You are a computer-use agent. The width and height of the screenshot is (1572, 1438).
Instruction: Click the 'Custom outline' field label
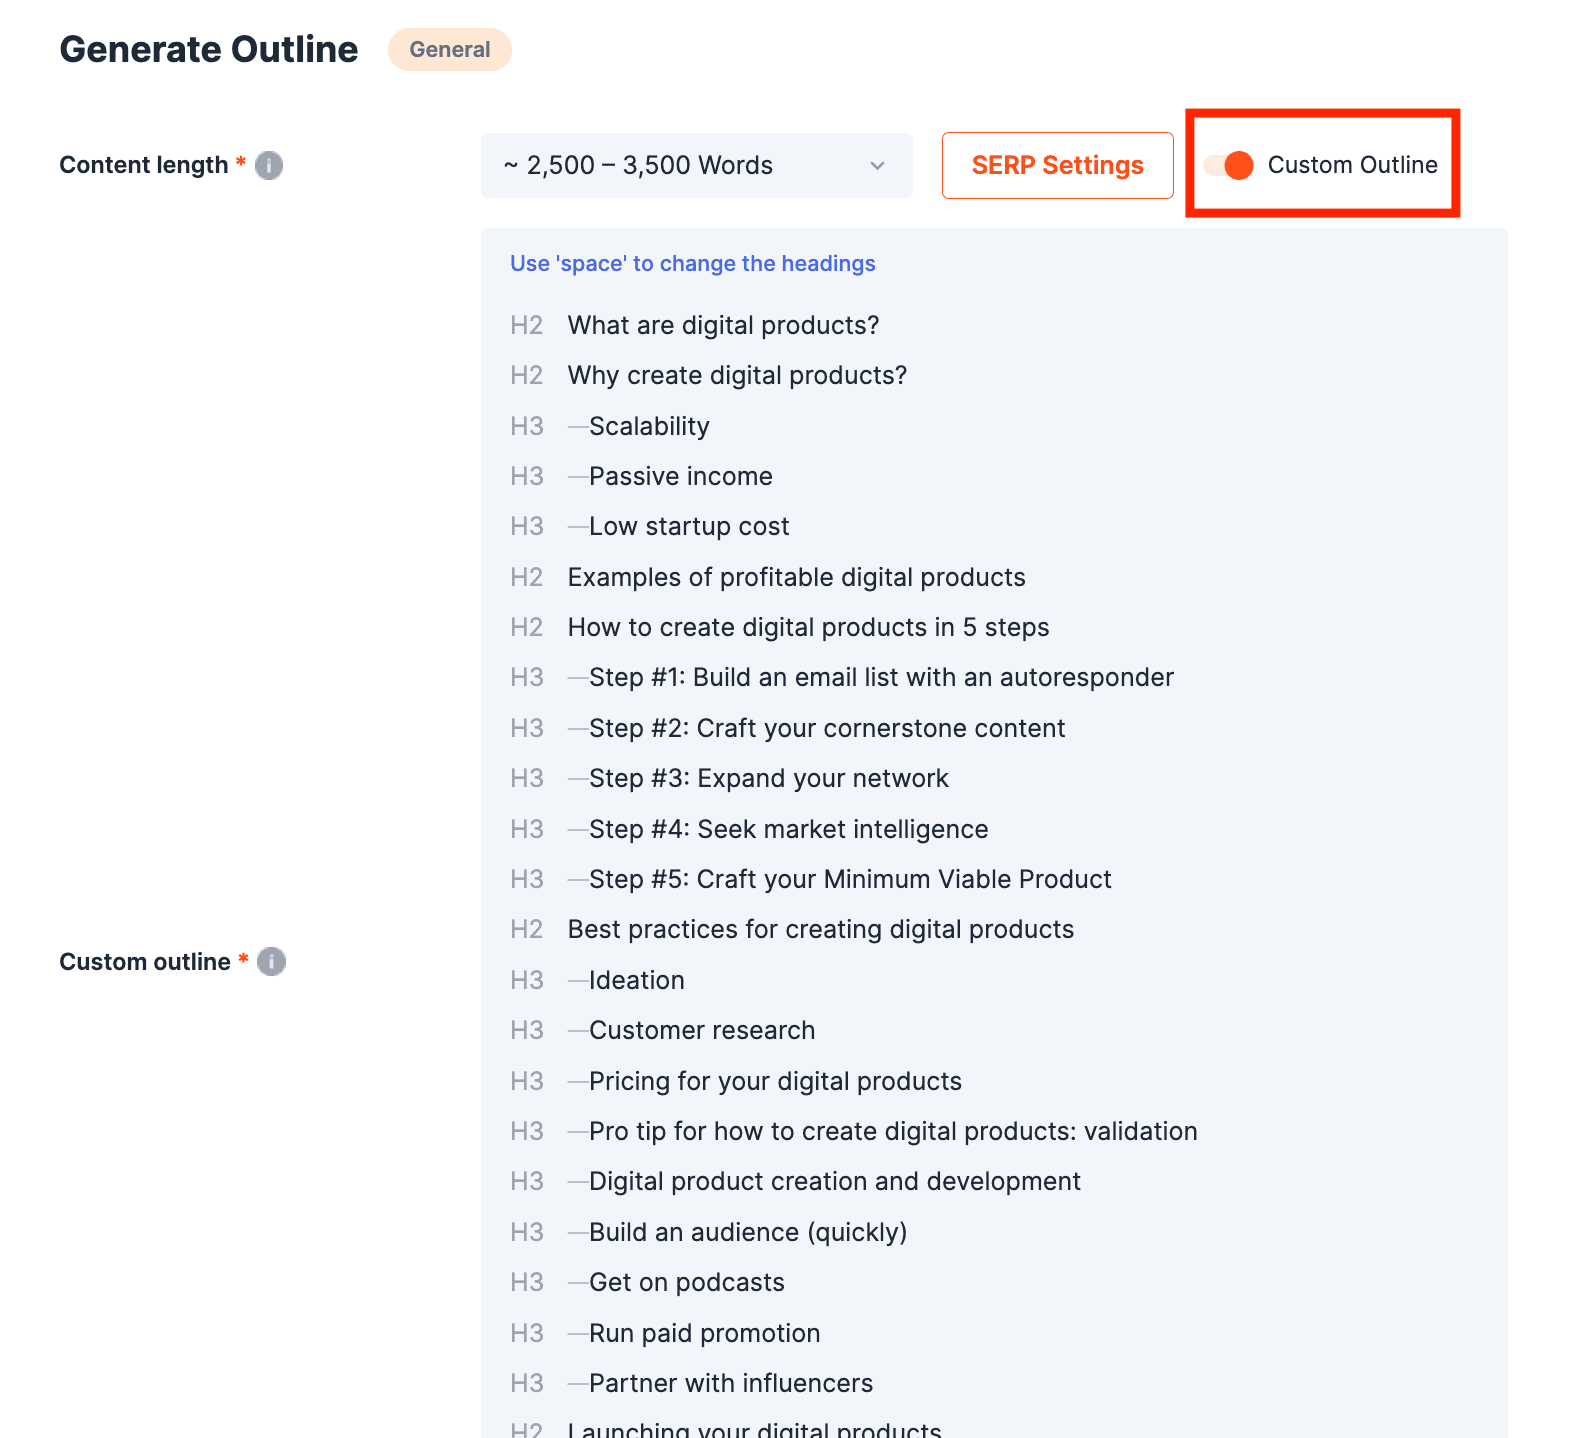145,961
